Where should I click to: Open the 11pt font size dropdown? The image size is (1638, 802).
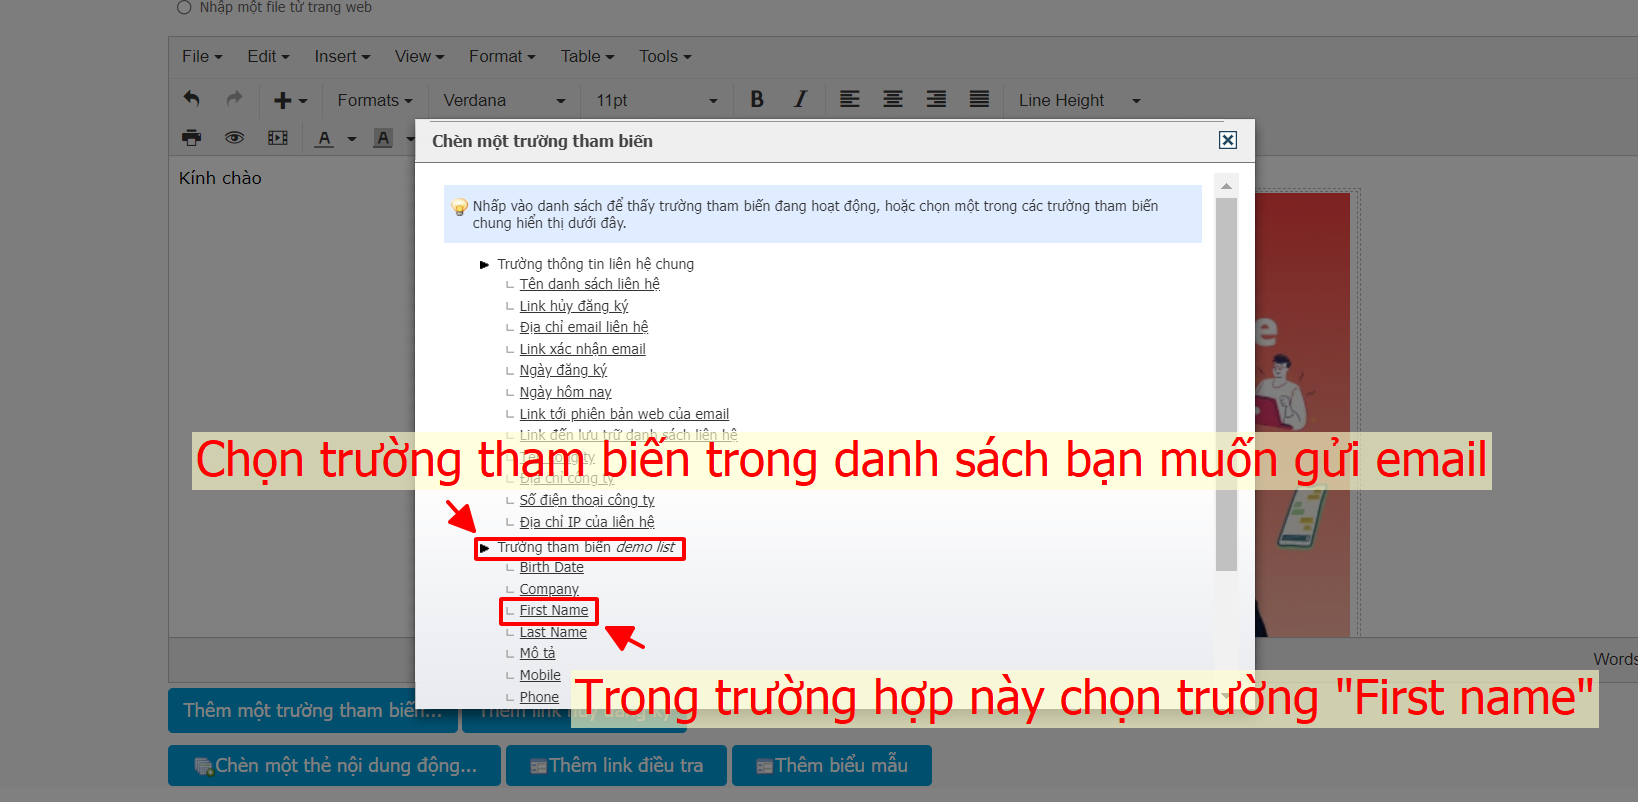[657, 100]
